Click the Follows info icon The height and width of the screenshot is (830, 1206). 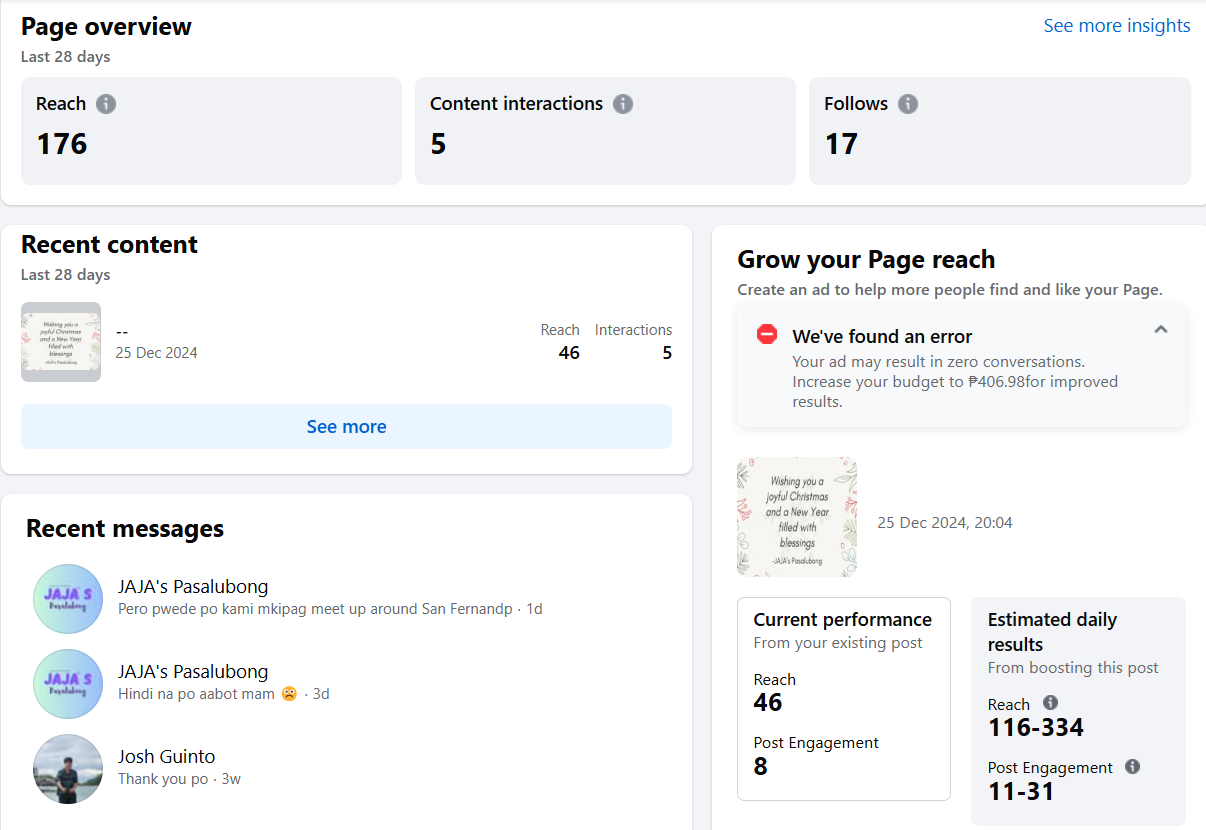[x=908, y=104]
